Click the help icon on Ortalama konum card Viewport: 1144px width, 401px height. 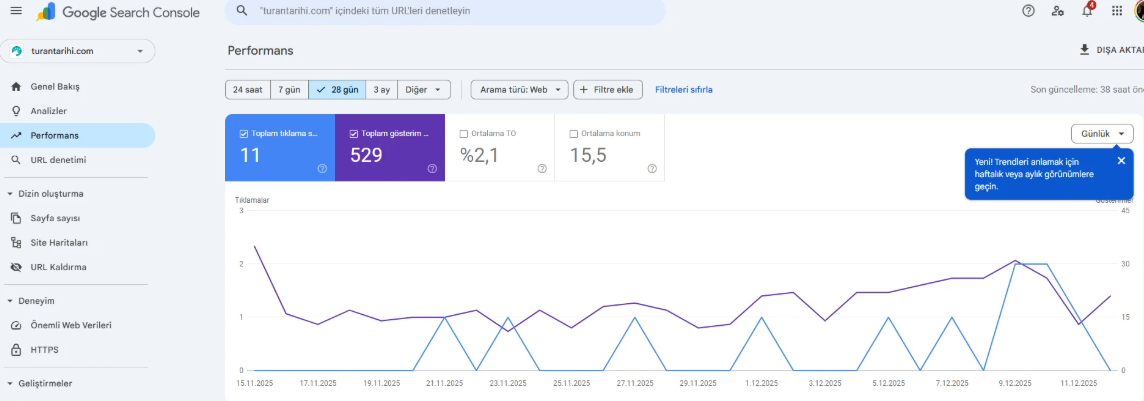(652, 168)
